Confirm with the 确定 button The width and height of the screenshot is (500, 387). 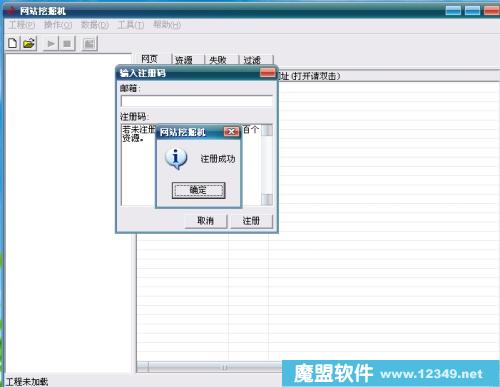(x=198, y=190)
